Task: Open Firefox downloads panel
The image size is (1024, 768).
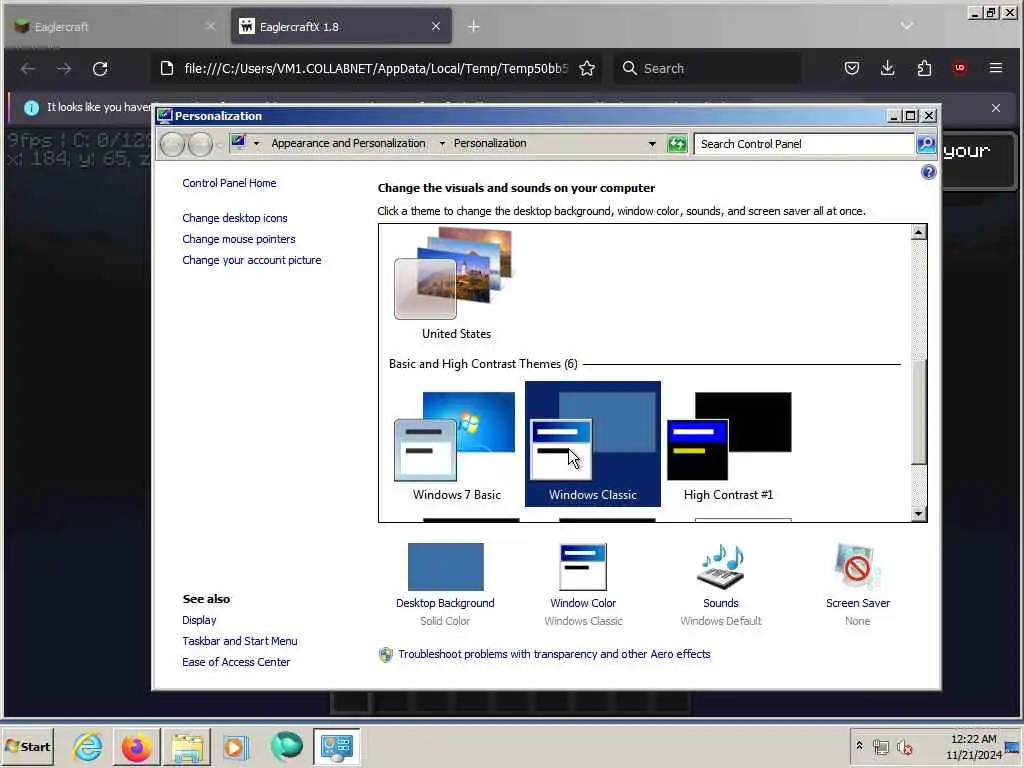Action: coord(888,68)
